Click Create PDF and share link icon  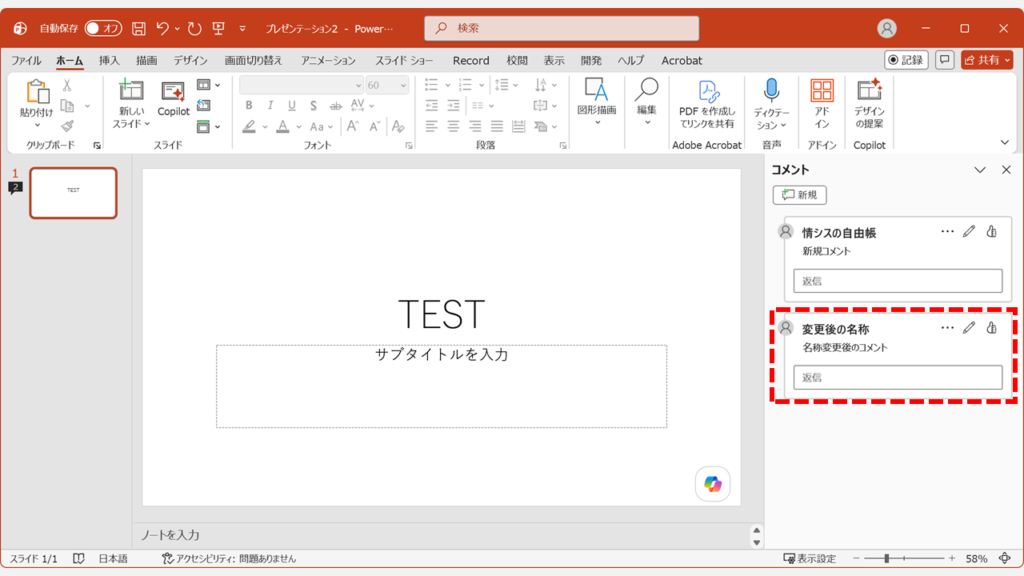pos(707,91)
